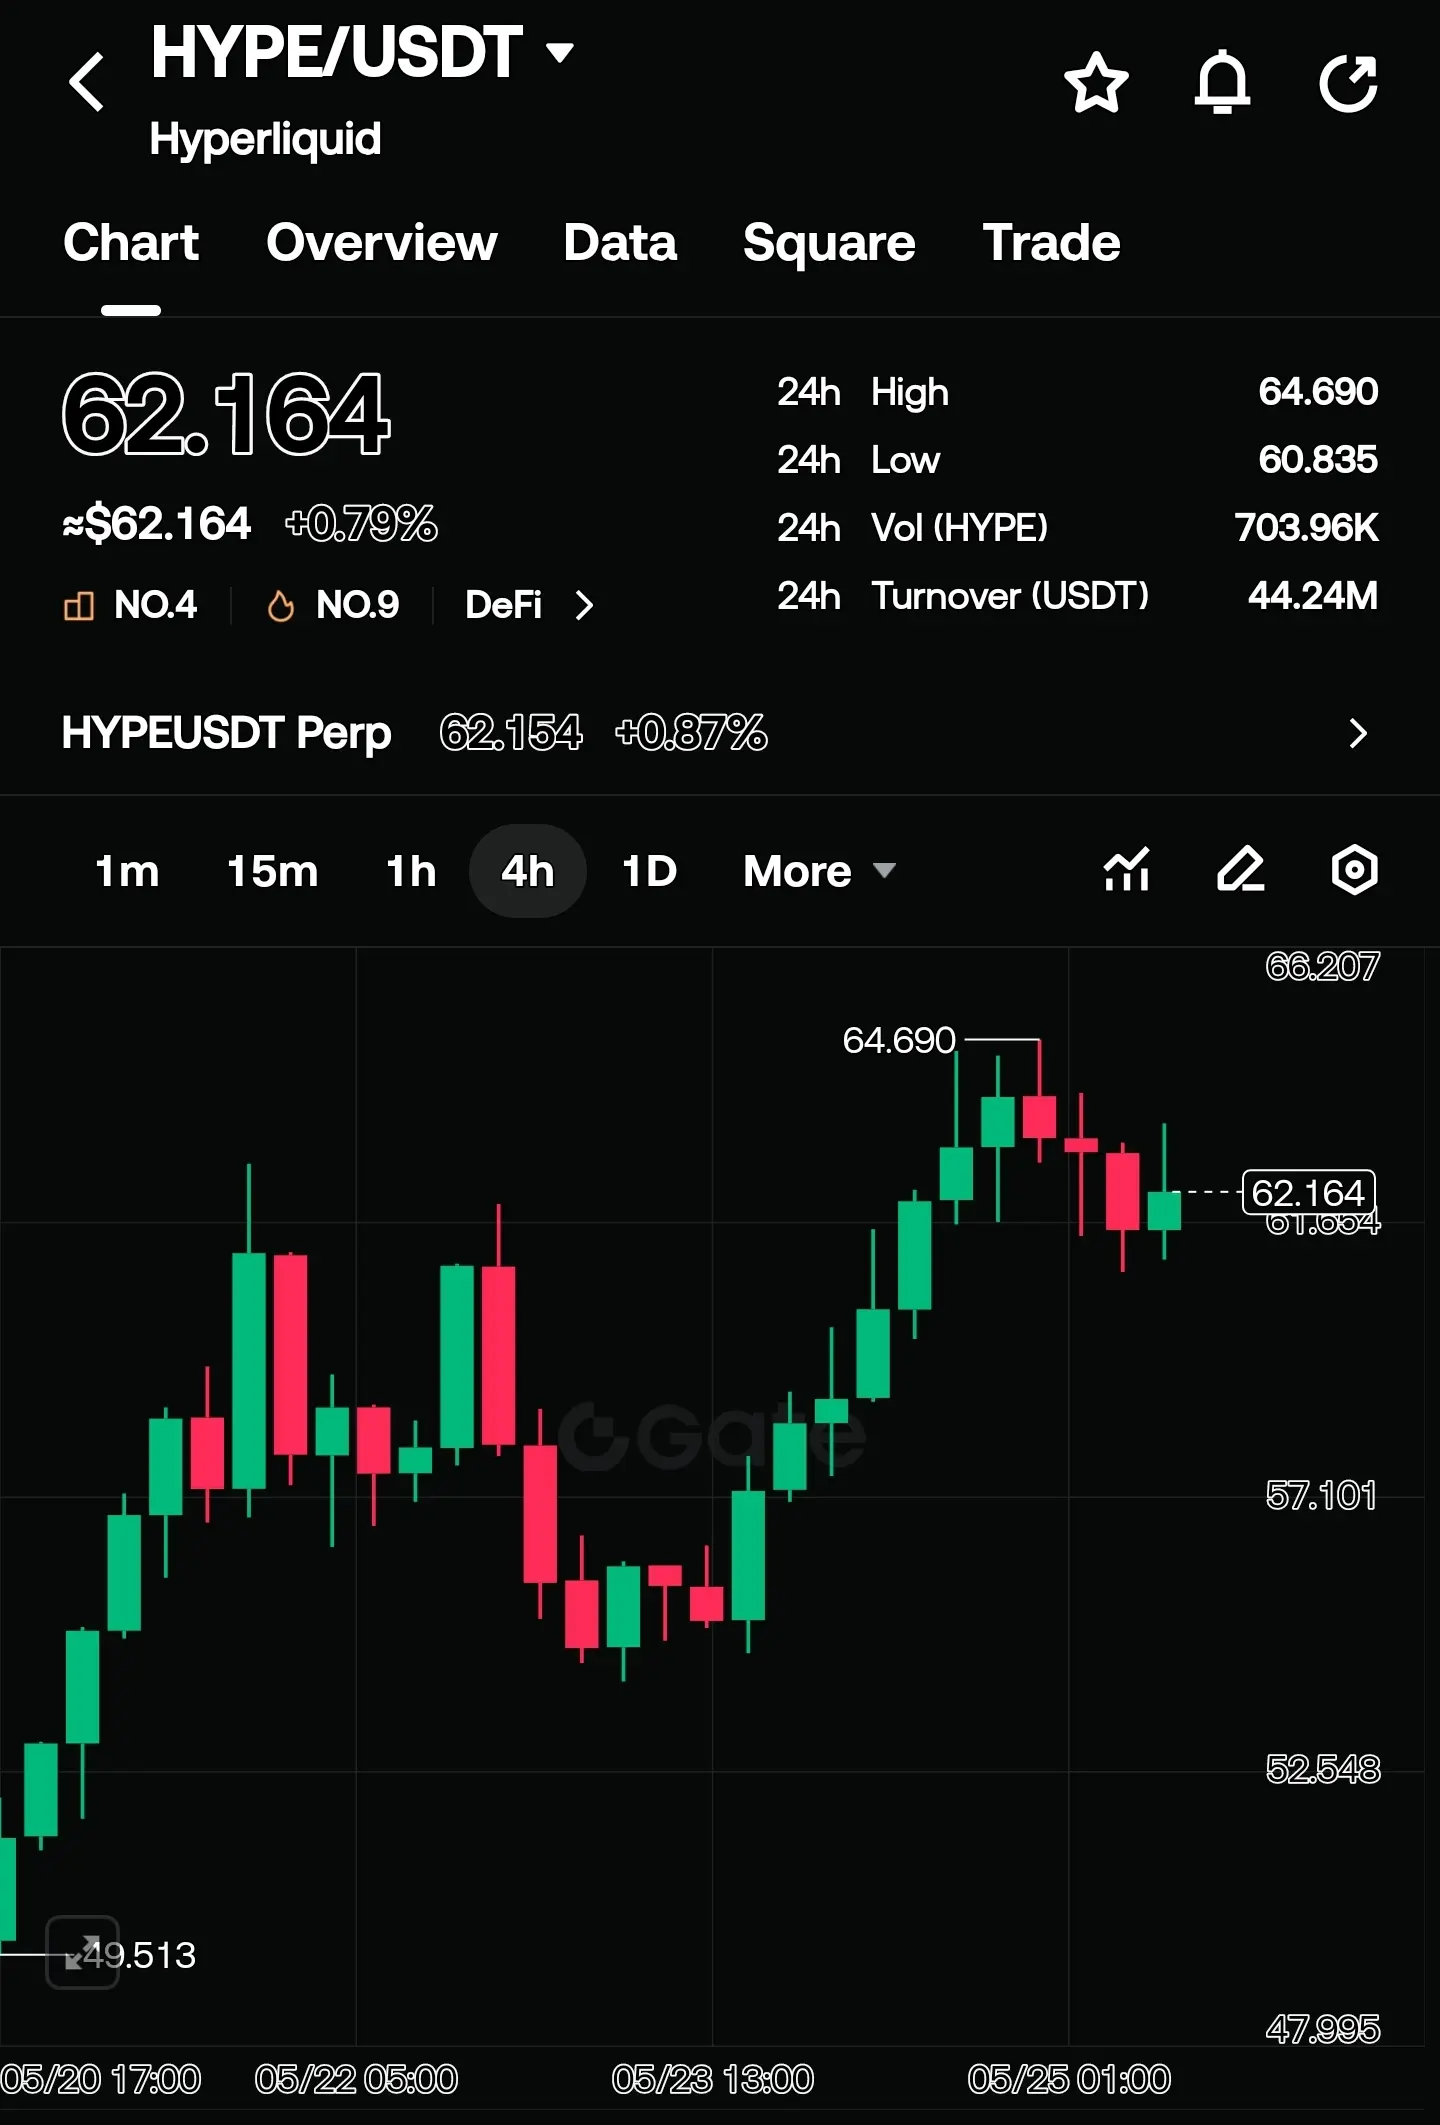The image size is (1440, 2125).
Task: Tap the 24h Vol value 703.96K
Action: (1307, 528)
